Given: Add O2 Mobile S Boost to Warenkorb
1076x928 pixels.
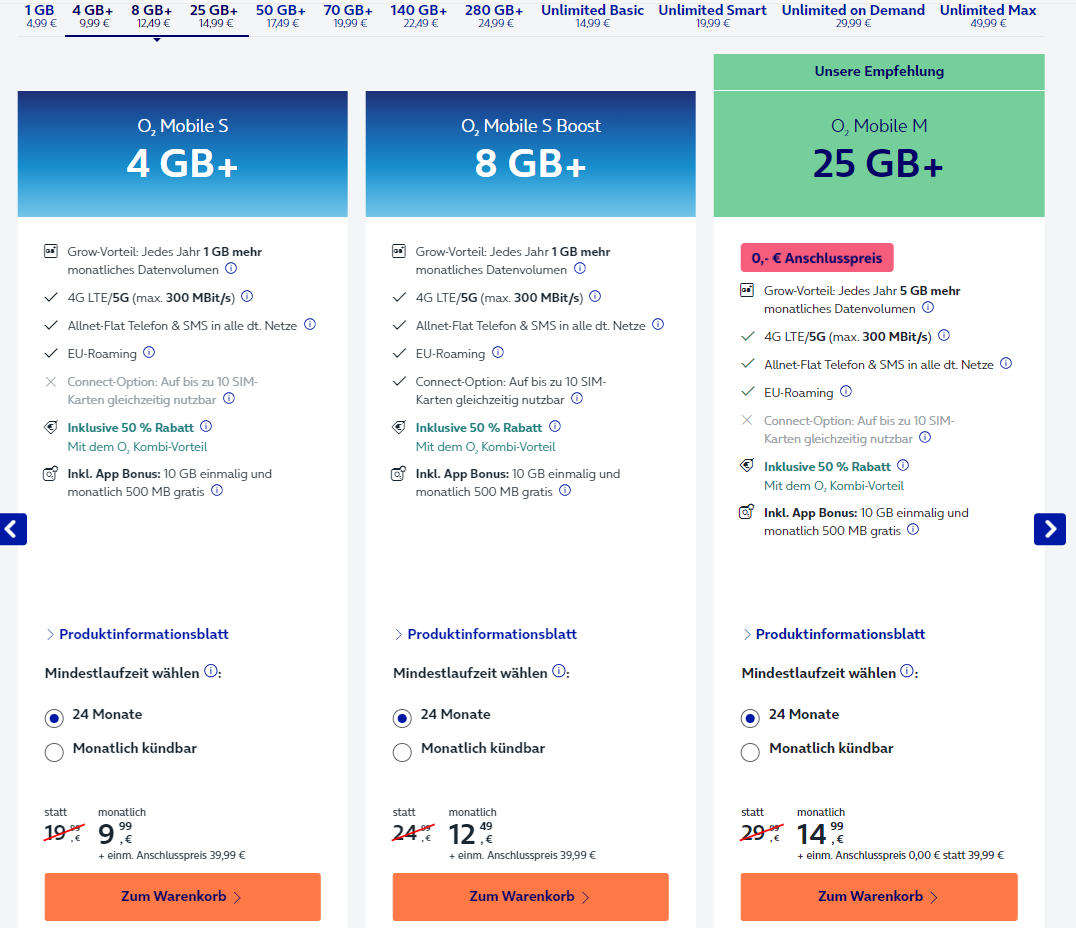Looking at the screenshot, I should pyautogui.click(x=530, y=896).
